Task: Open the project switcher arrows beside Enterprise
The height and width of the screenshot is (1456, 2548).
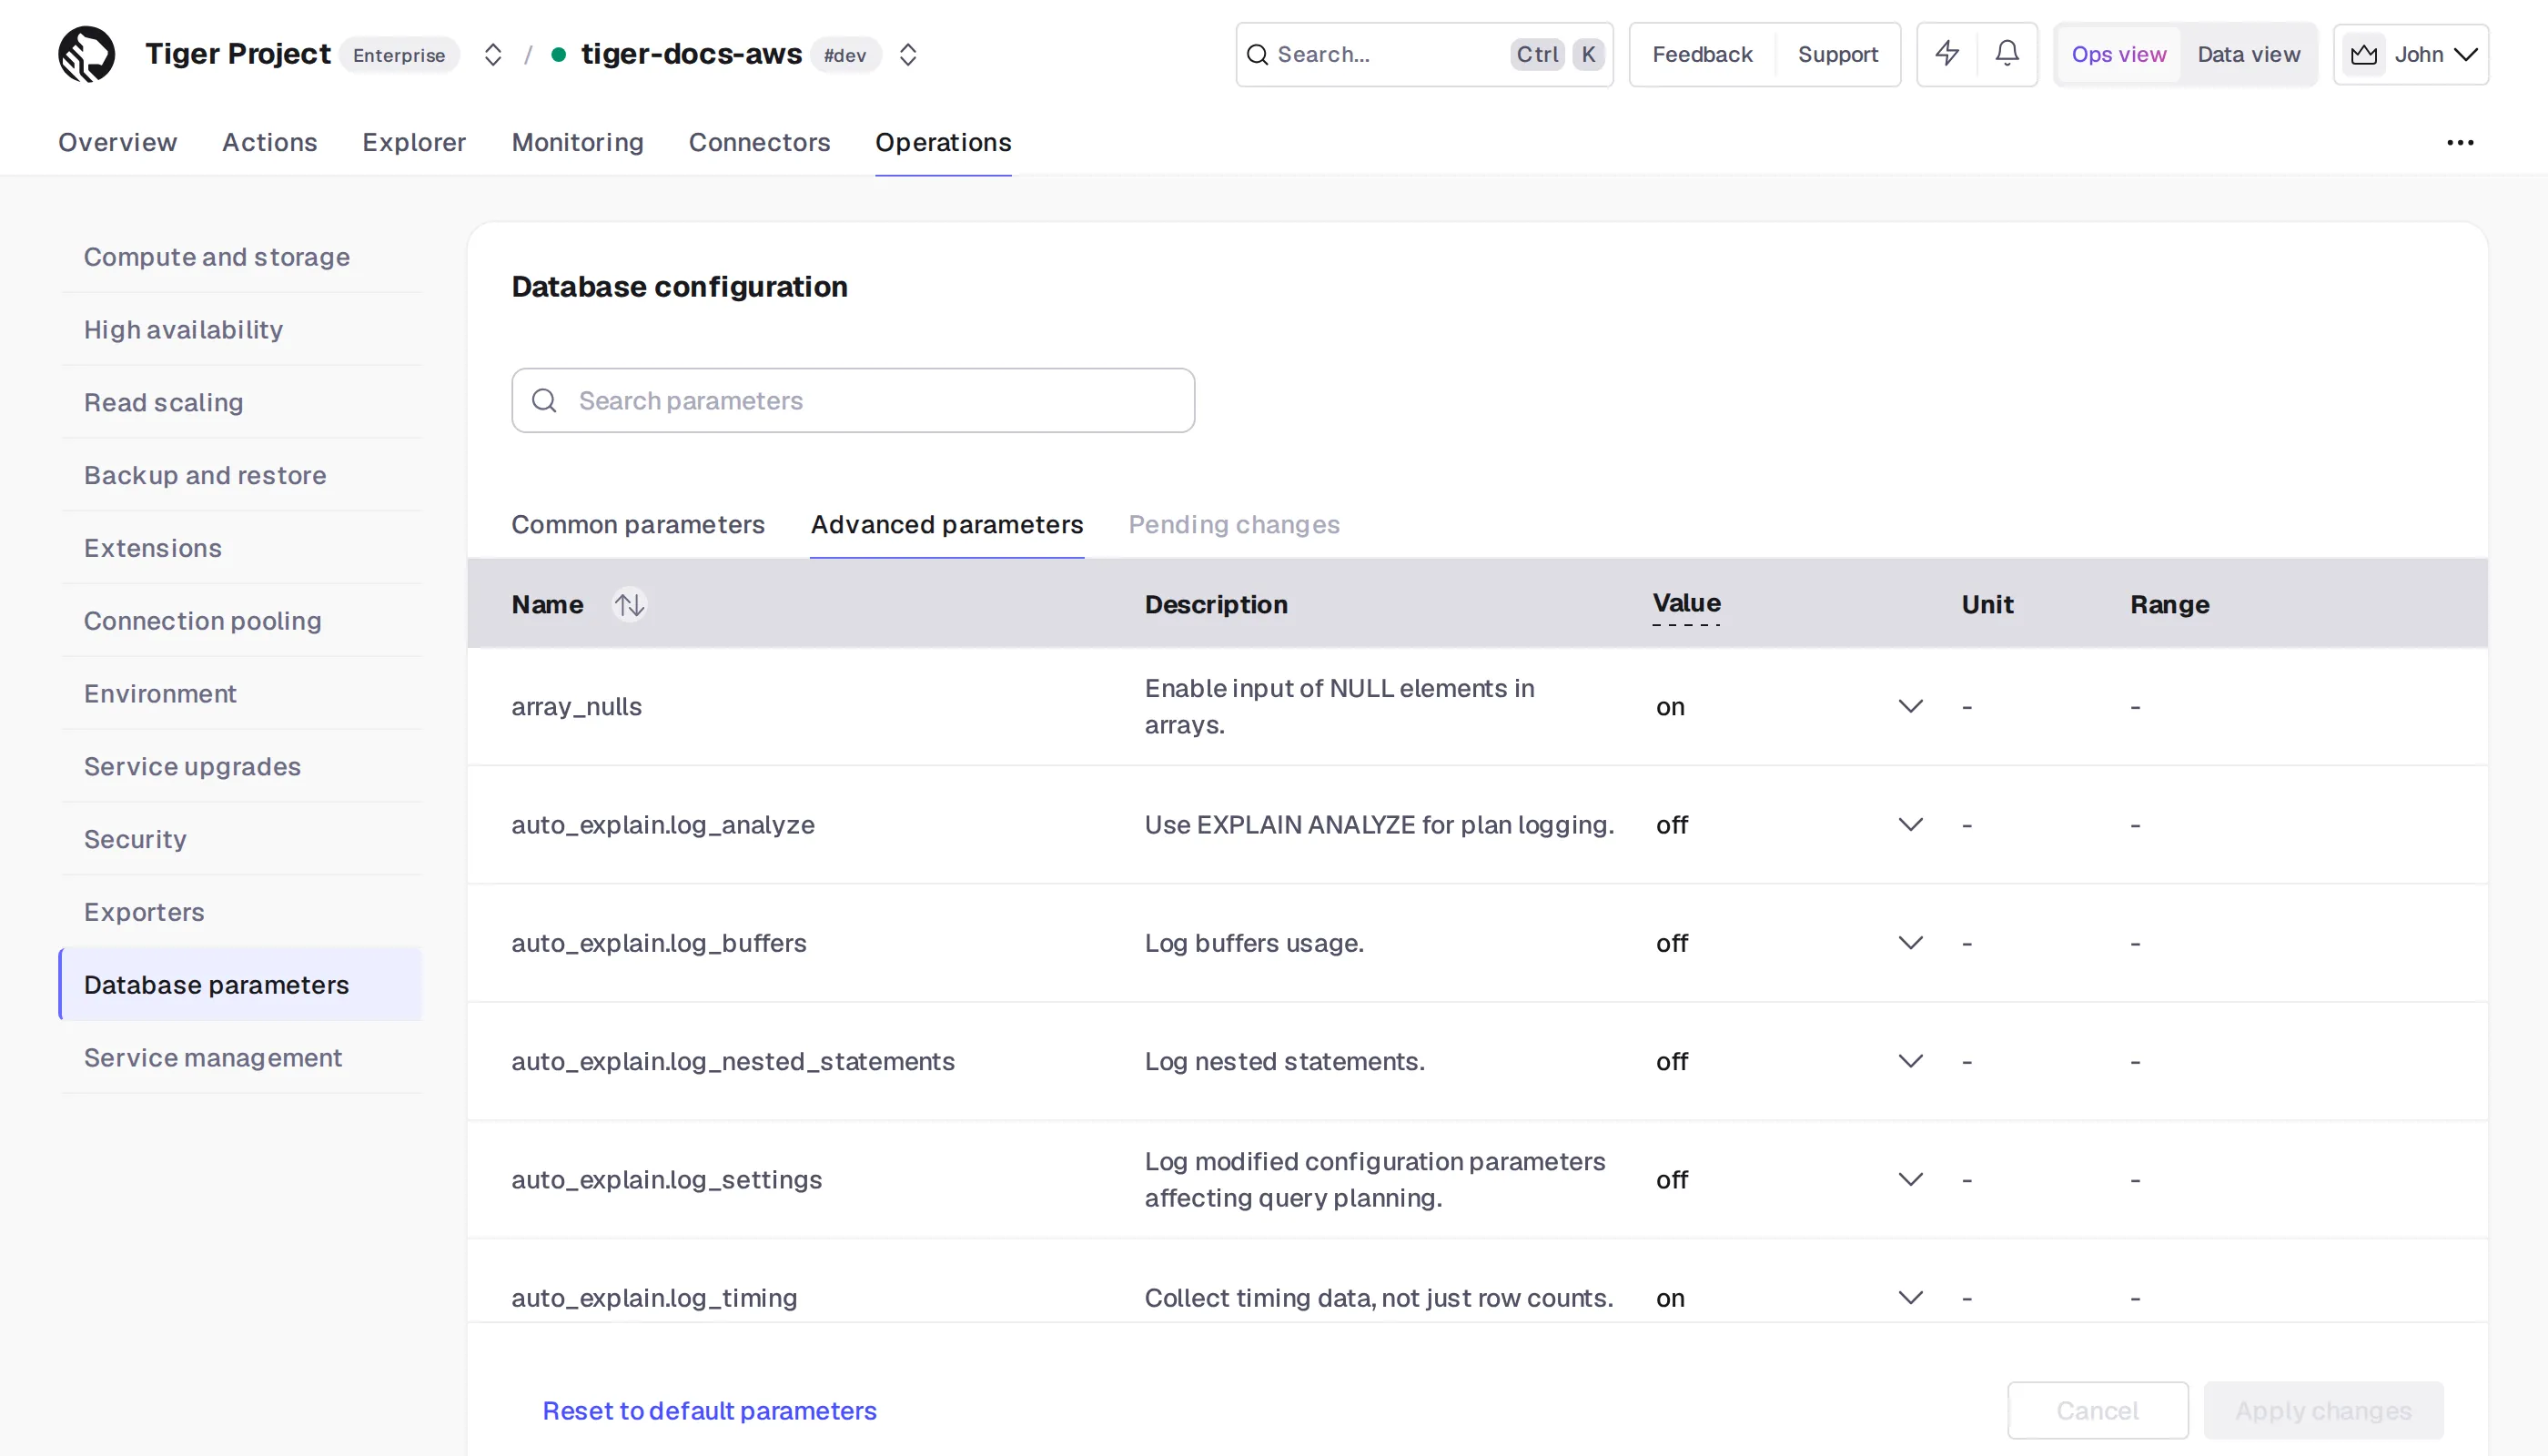Action: click(x=492, y=54)
